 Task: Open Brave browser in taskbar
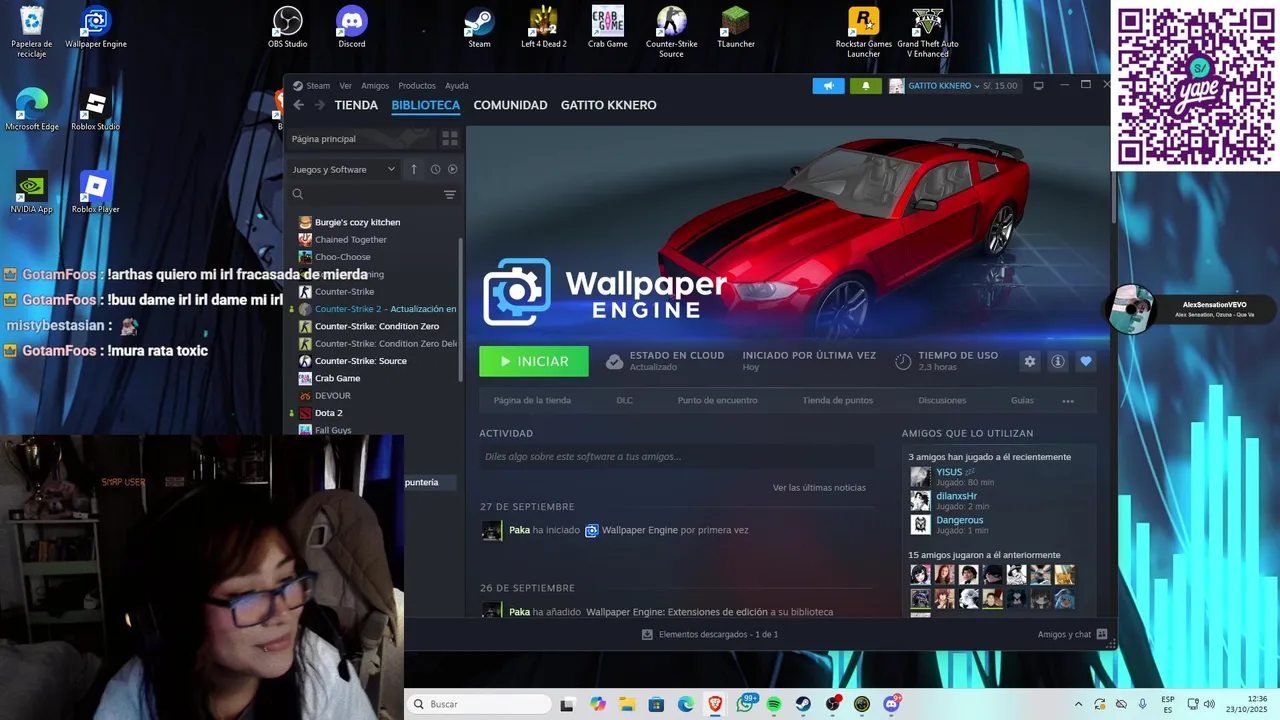pyautogui.click(x=715, y=704)
